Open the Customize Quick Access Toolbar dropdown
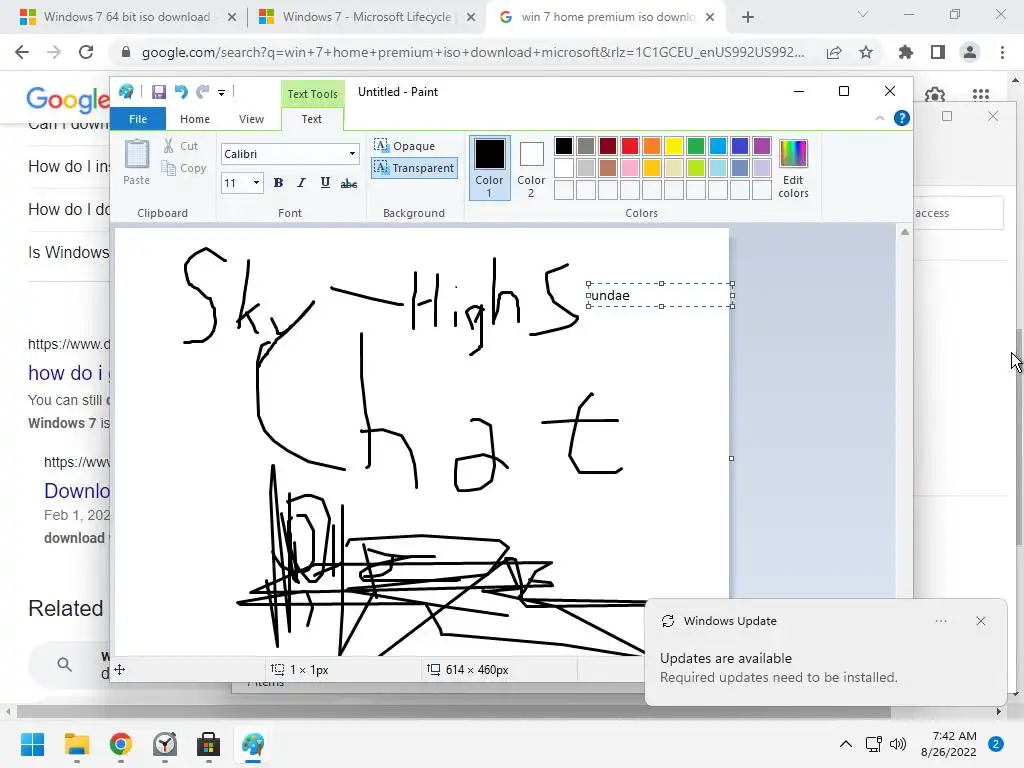 point(221,93)
